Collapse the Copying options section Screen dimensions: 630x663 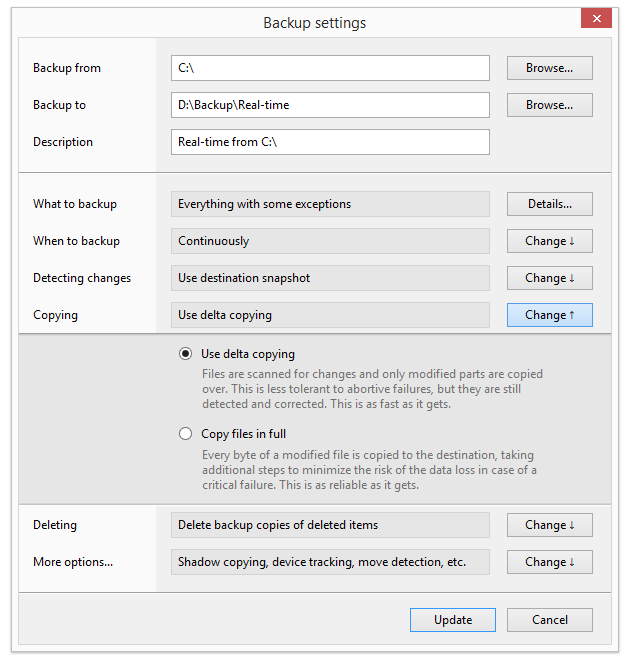click(549, 315)
